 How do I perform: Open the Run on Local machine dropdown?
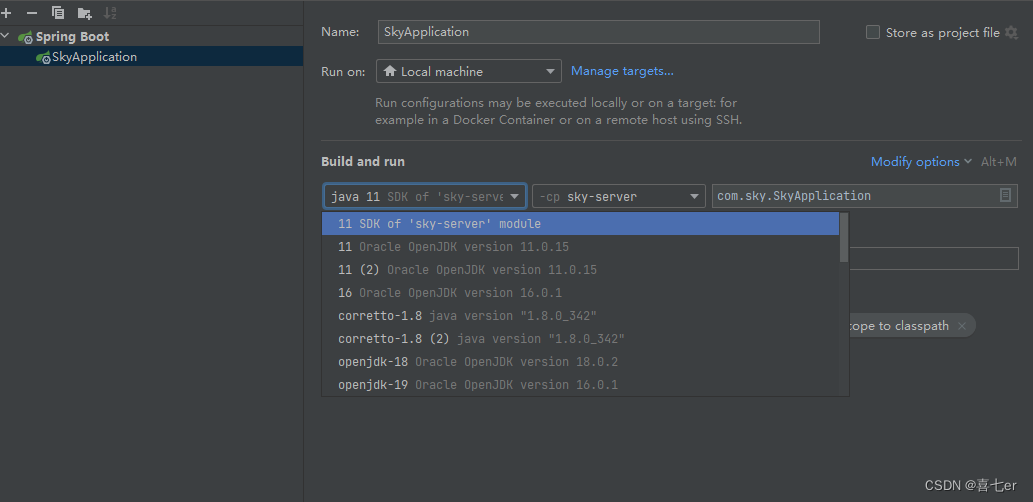click(468, 71)
